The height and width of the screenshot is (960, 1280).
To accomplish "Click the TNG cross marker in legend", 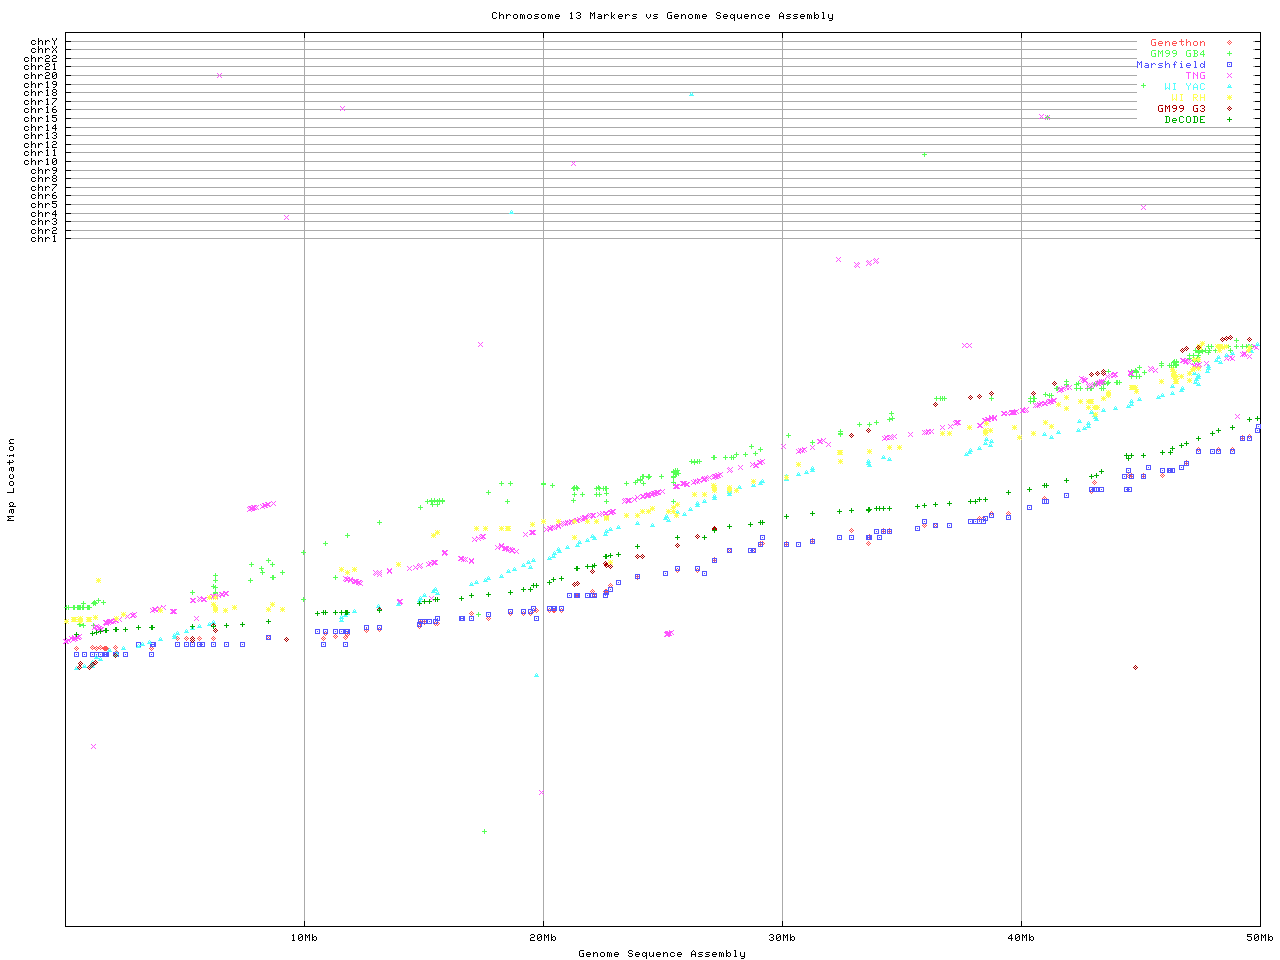I will coord(1229,76).
